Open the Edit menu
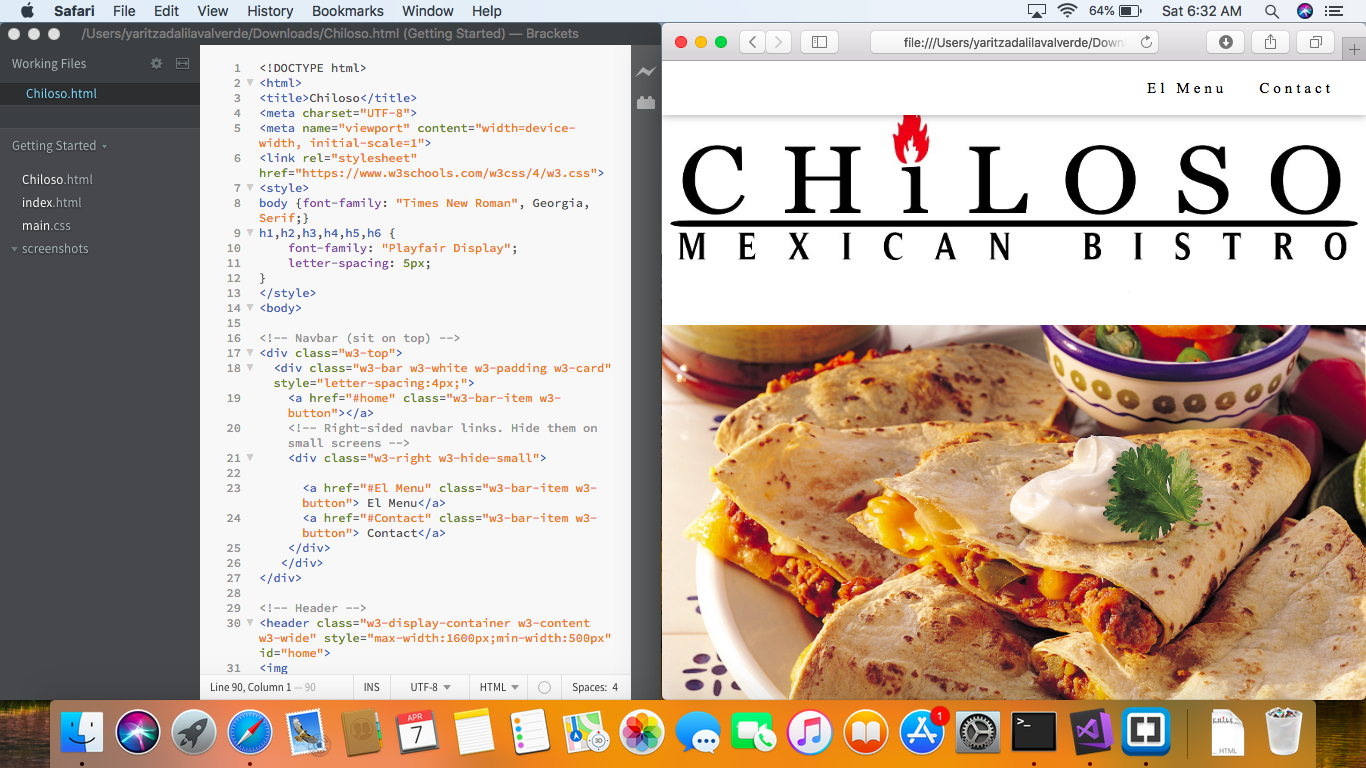The image size is (1366, 768). [x=166, y=11]
